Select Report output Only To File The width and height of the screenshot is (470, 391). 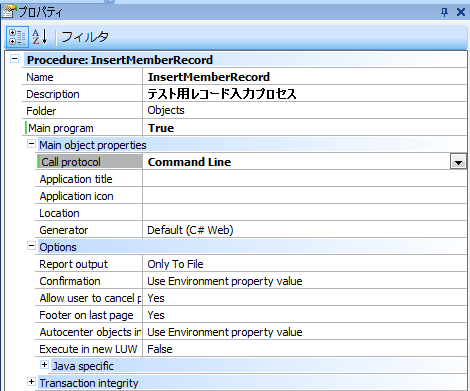[305, 264]
